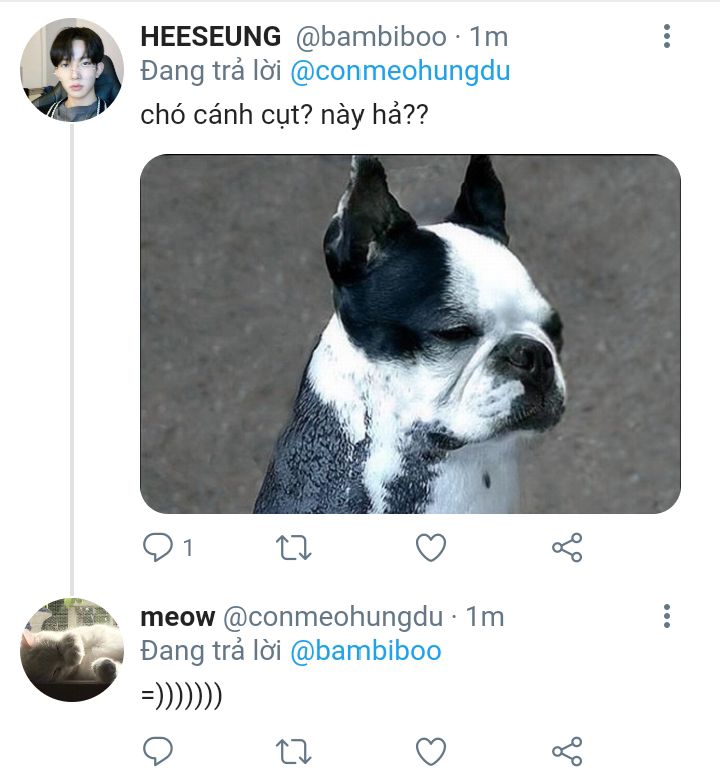Image resolution: width=720 pixels, height=784 pixels.
Task: Retweet meow's tweet
Action: 294,750
